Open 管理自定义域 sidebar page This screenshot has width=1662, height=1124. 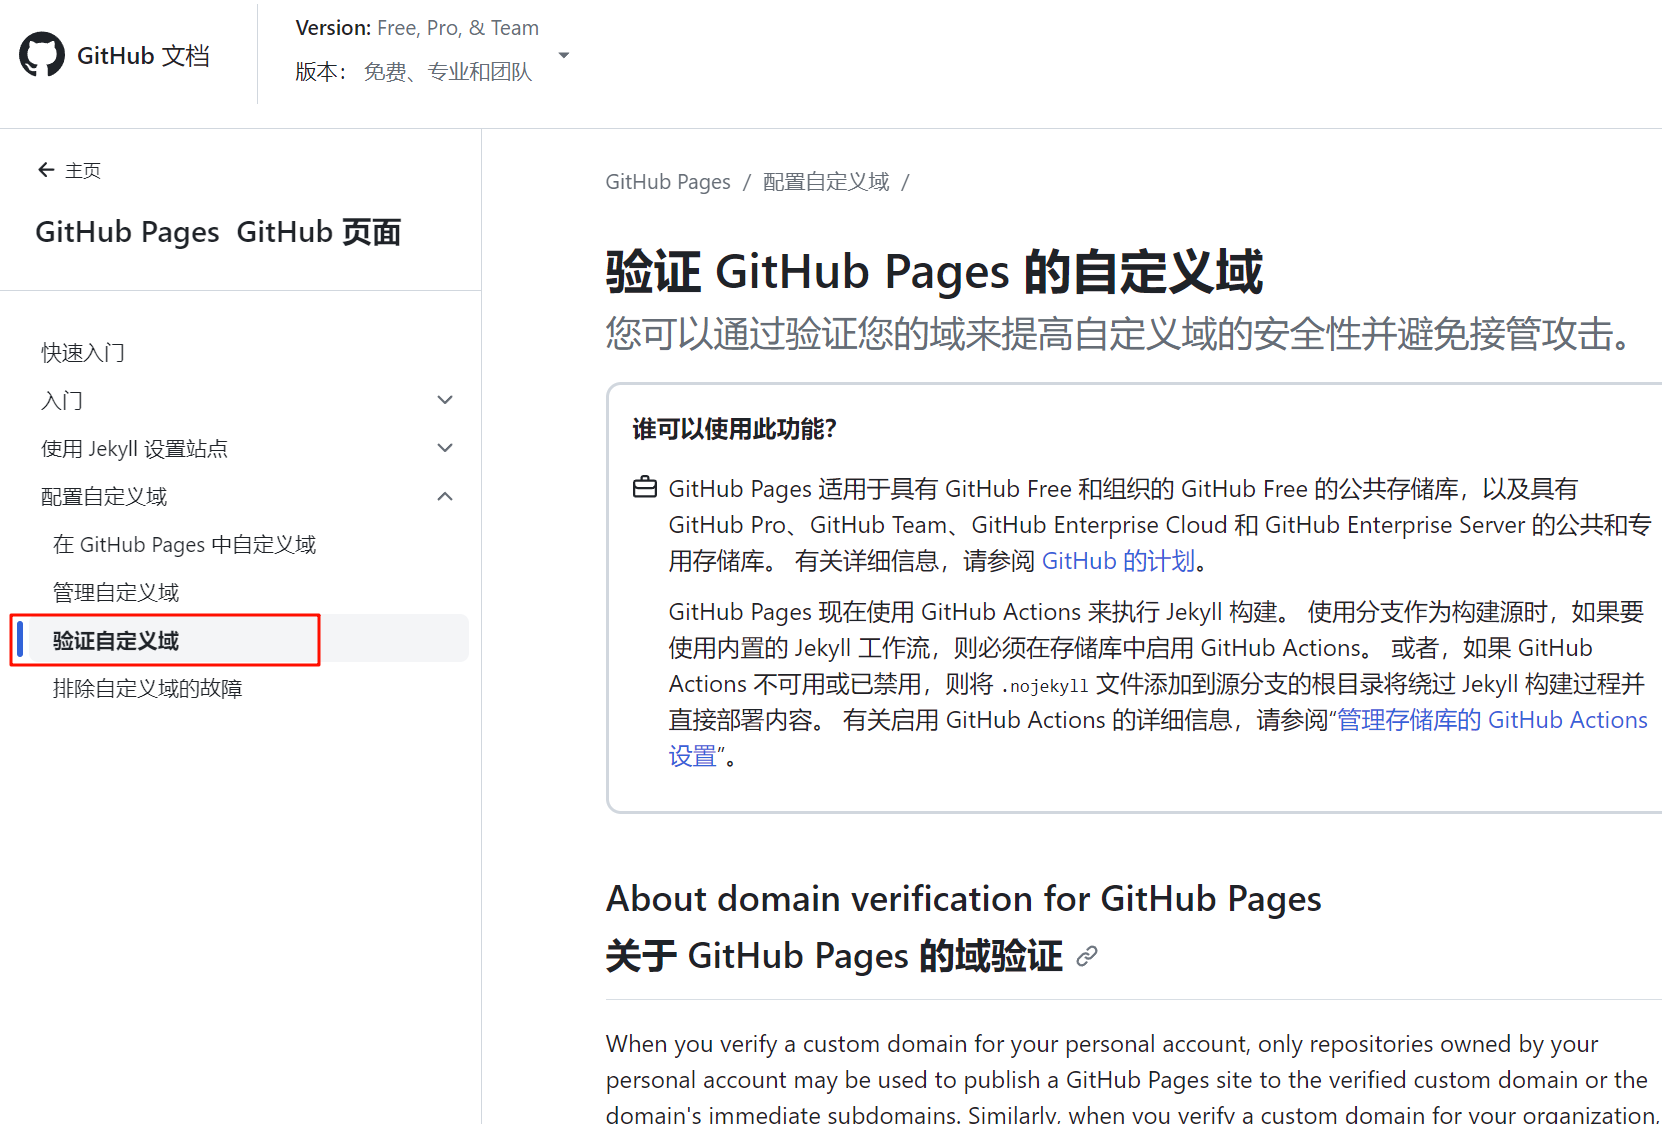tap(116, 593)
